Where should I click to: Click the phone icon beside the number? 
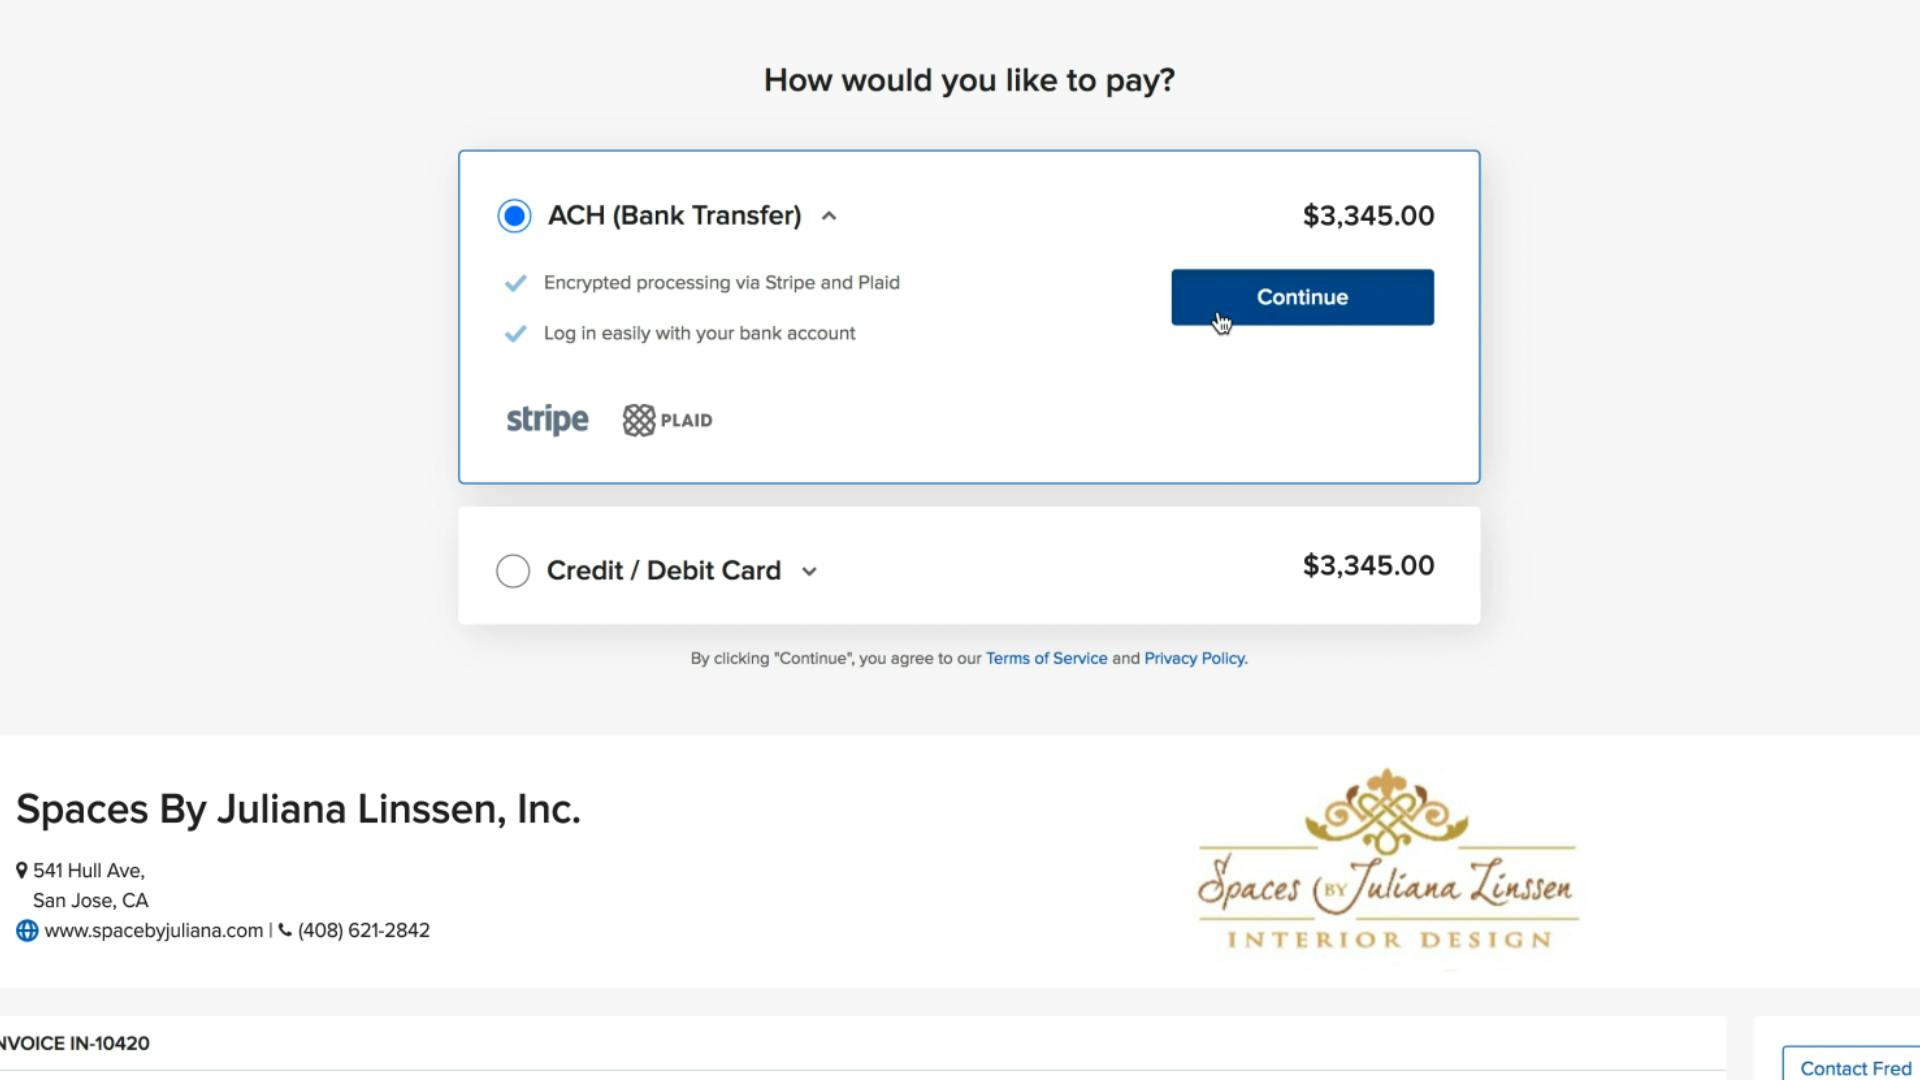[x=285, y=931]
